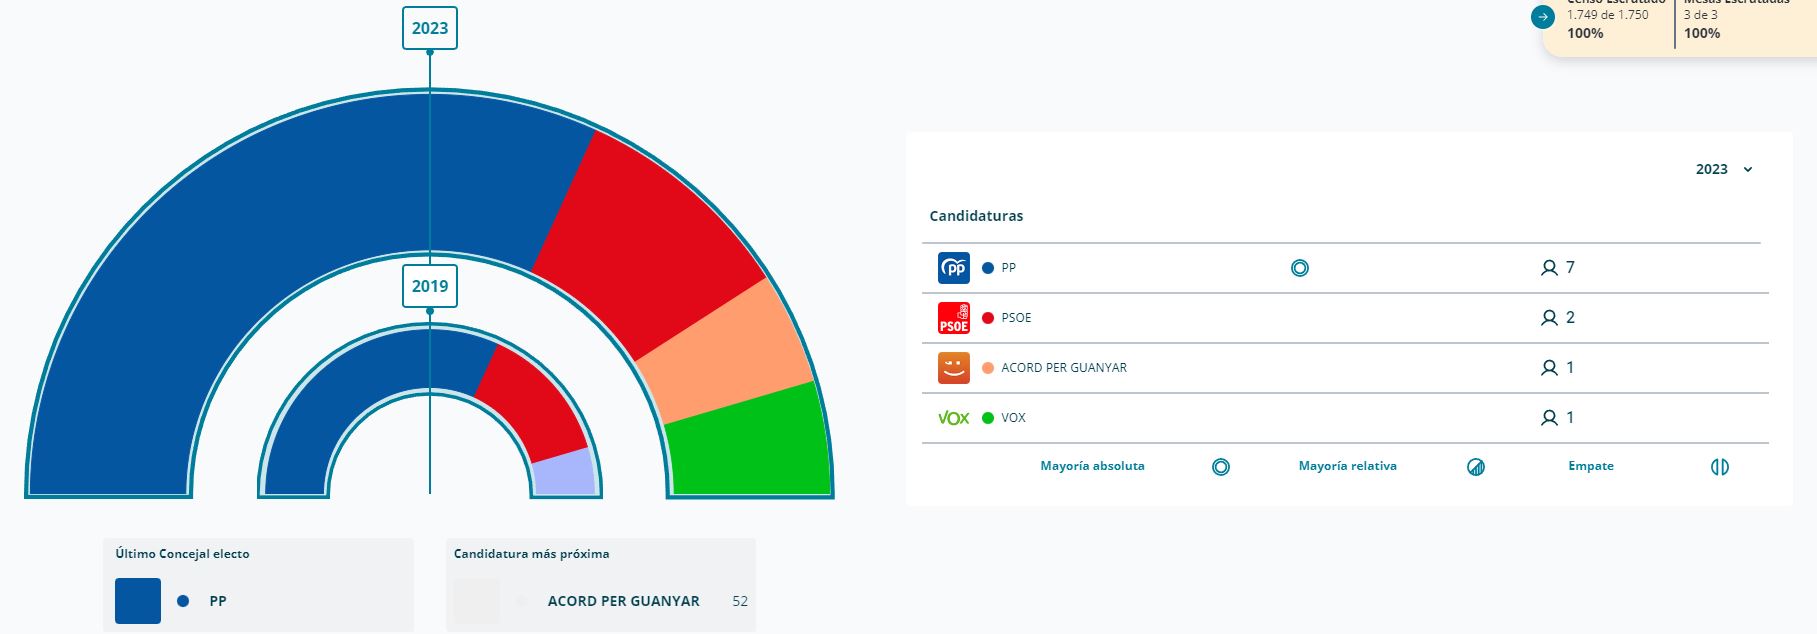Image resolution: width=1817 pixels, height=634 pixels.
Task: Open the 2023 year dropdown
Action: pyautogui.click(x=1712, y=169)
